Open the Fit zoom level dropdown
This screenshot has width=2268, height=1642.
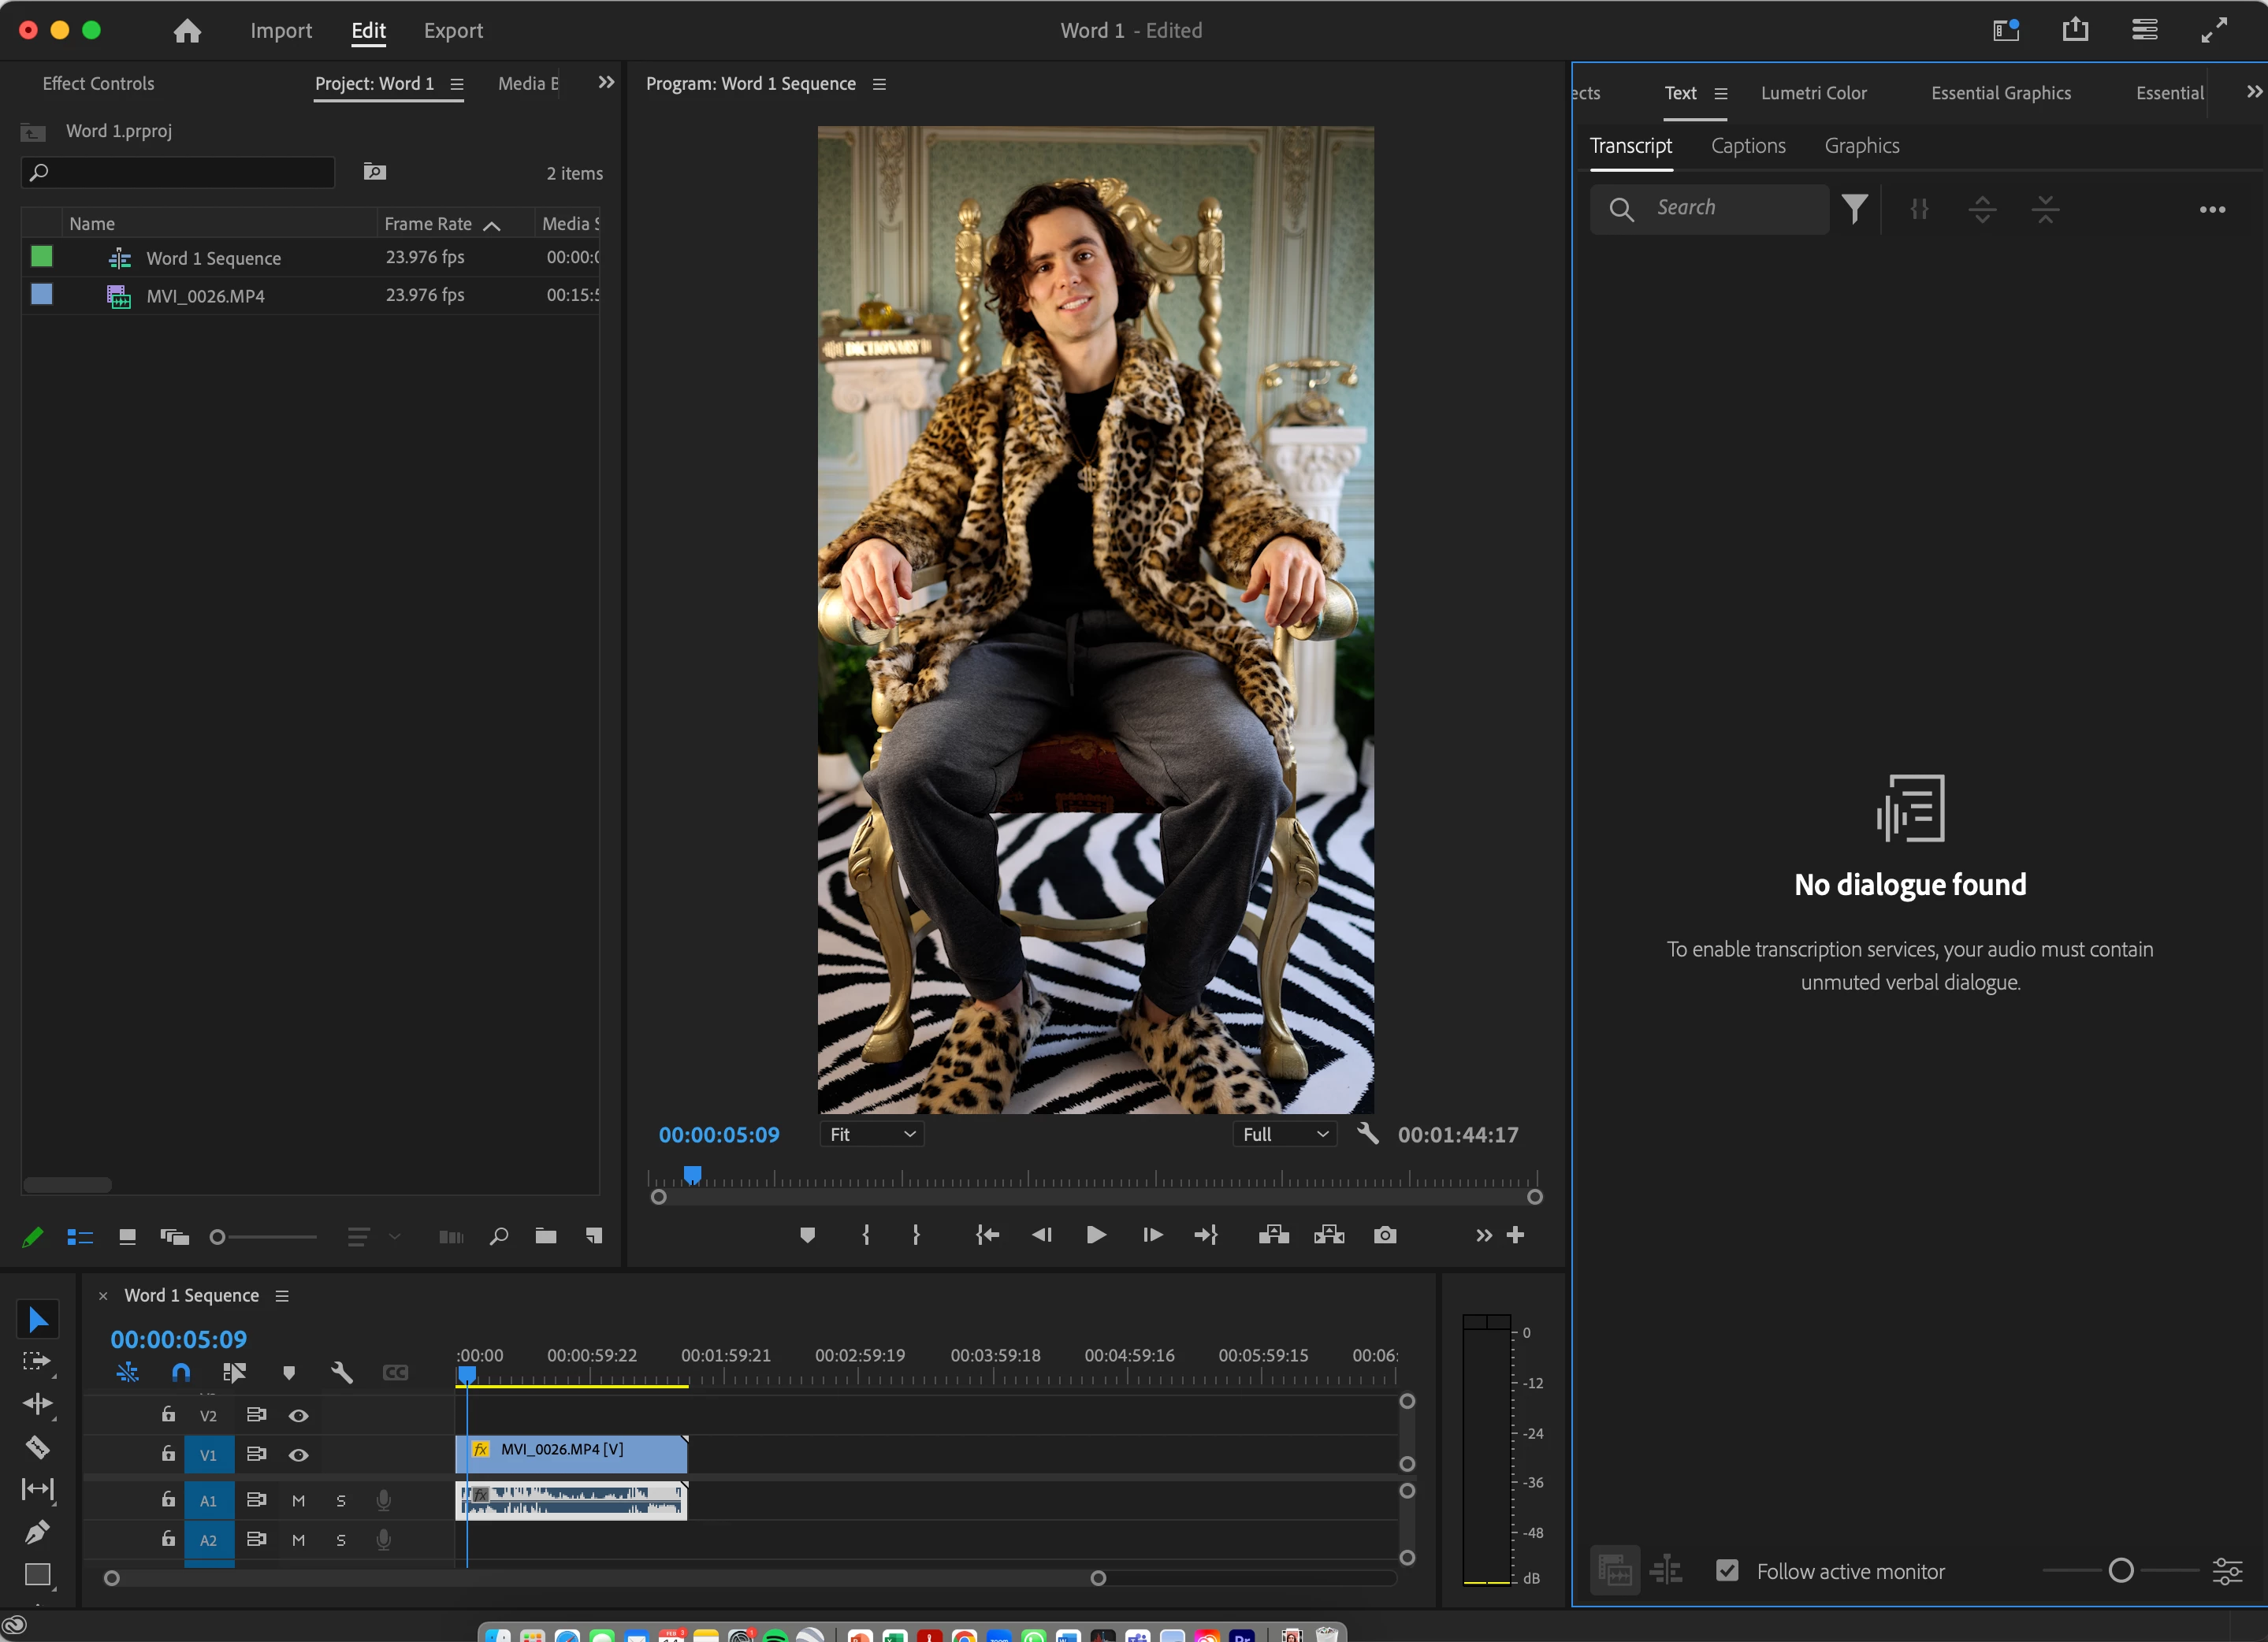pos(872,1134)
